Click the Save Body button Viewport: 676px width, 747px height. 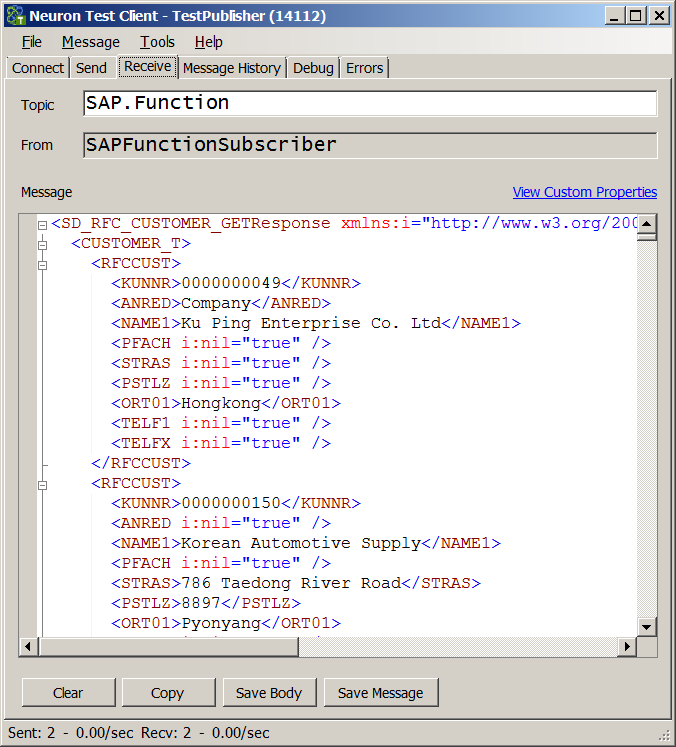click(x=269, y=693)
